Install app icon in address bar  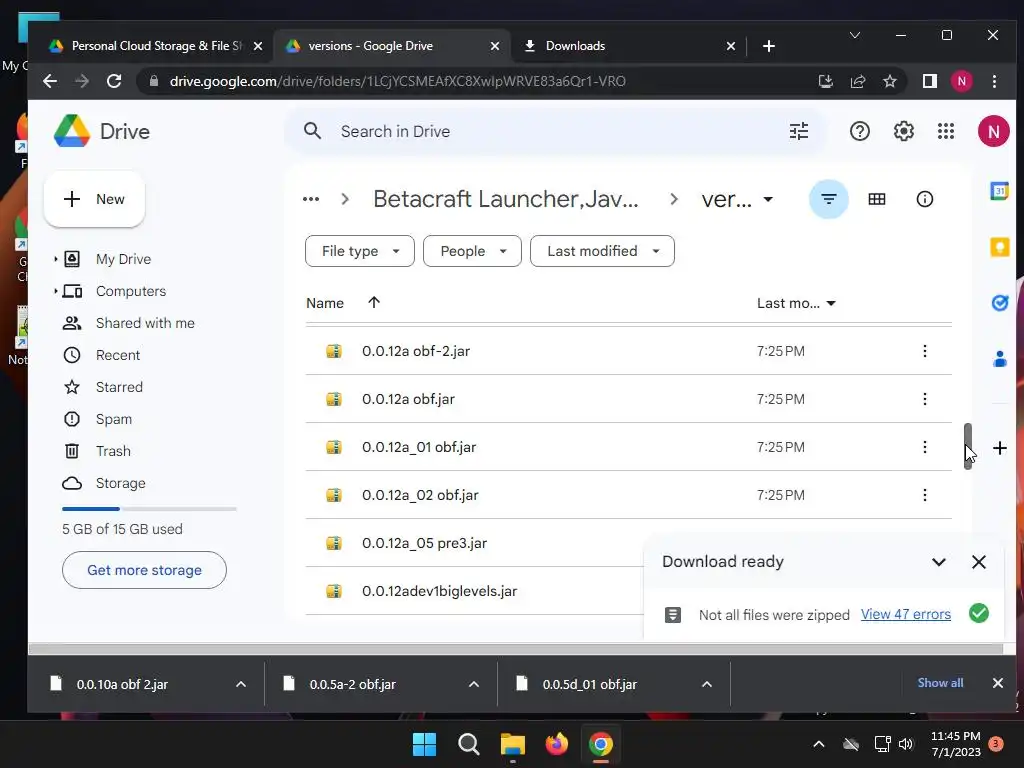825,81
